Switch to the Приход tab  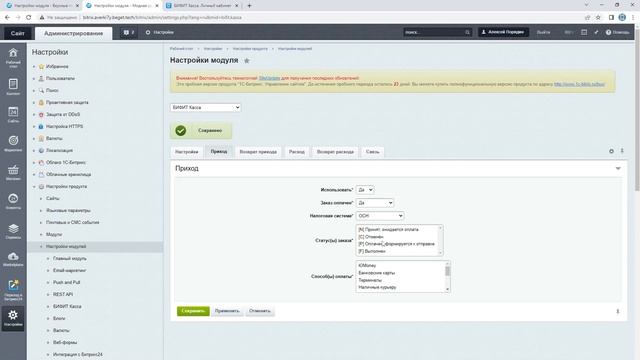[219, 151]
